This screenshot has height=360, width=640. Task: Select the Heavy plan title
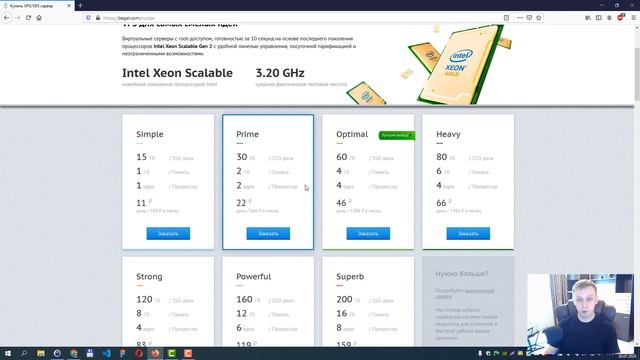pos(448,134)
